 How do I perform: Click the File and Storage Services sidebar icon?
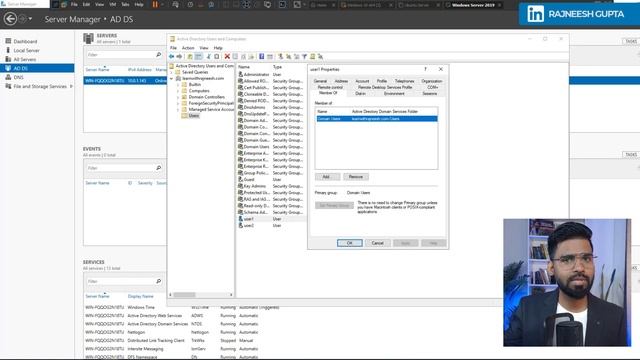[8, 86]
